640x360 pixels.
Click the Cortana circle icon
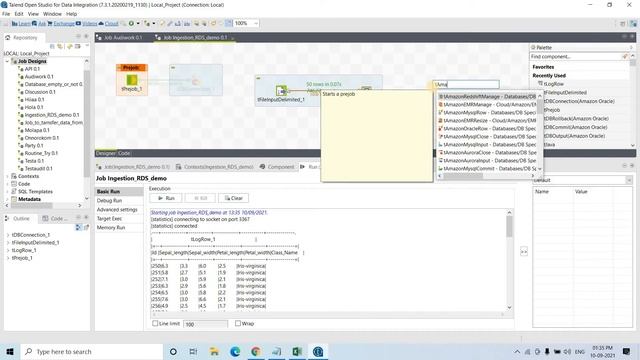tap(173, 351)
